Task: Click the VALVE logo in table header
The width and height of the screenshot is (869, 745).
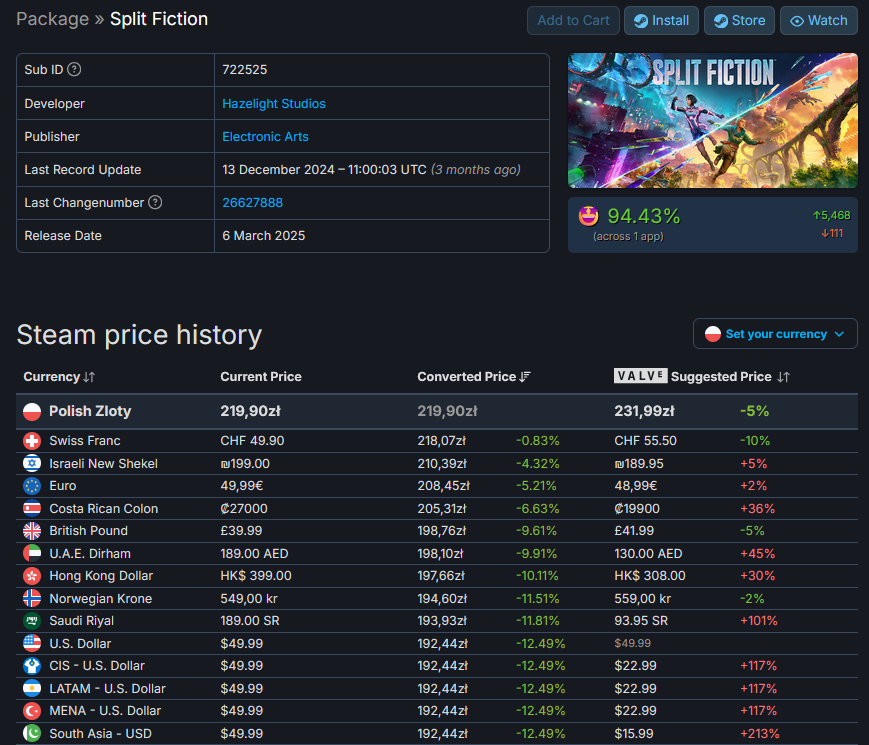Action: [x=640, y=376]
